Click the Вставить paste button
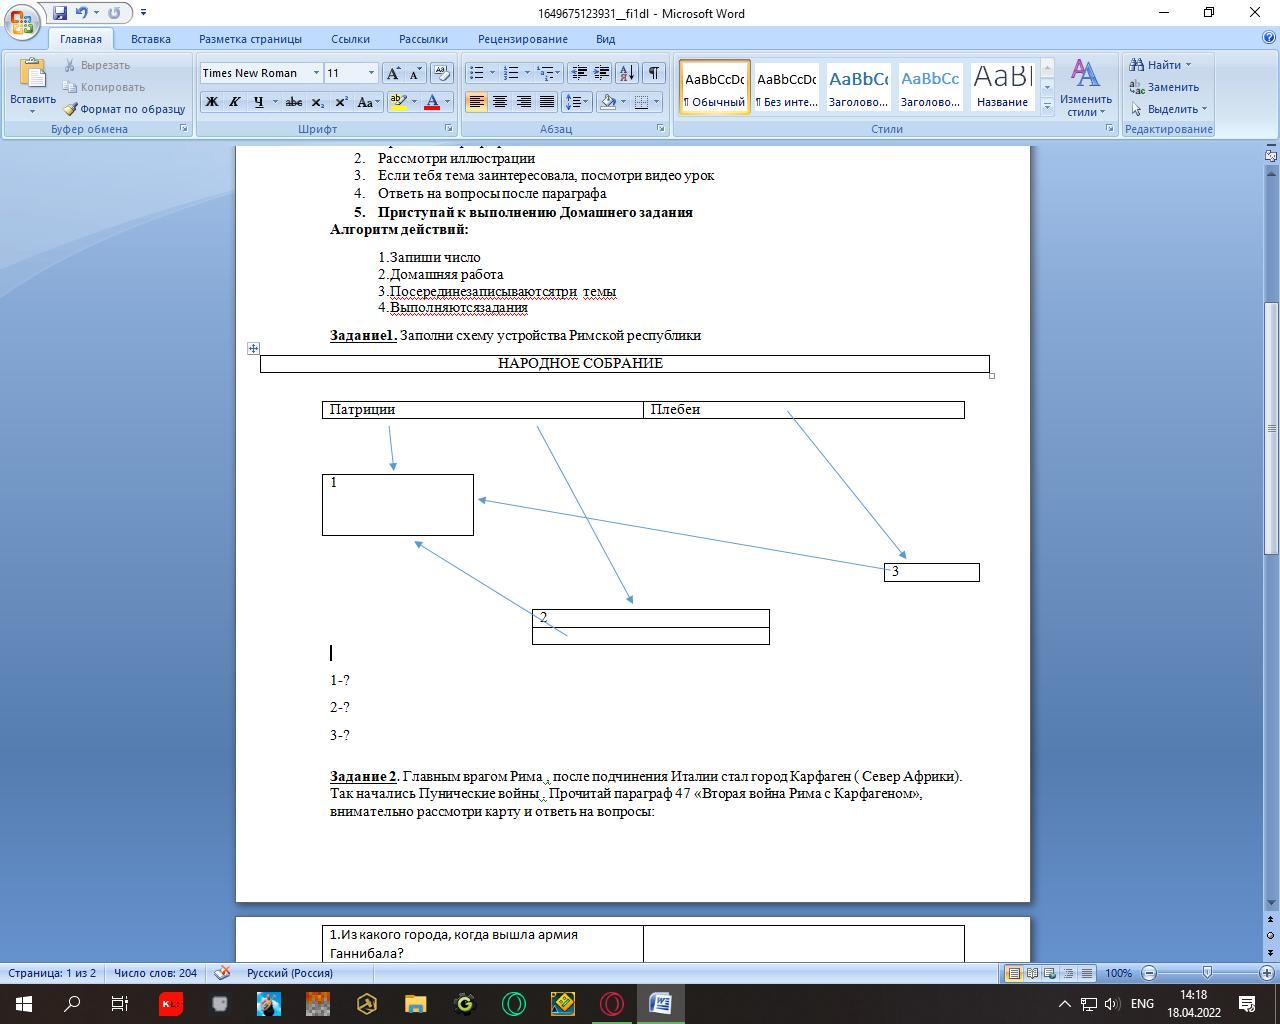Viewport: 1280px width, 1024px height. pos(32,86)
